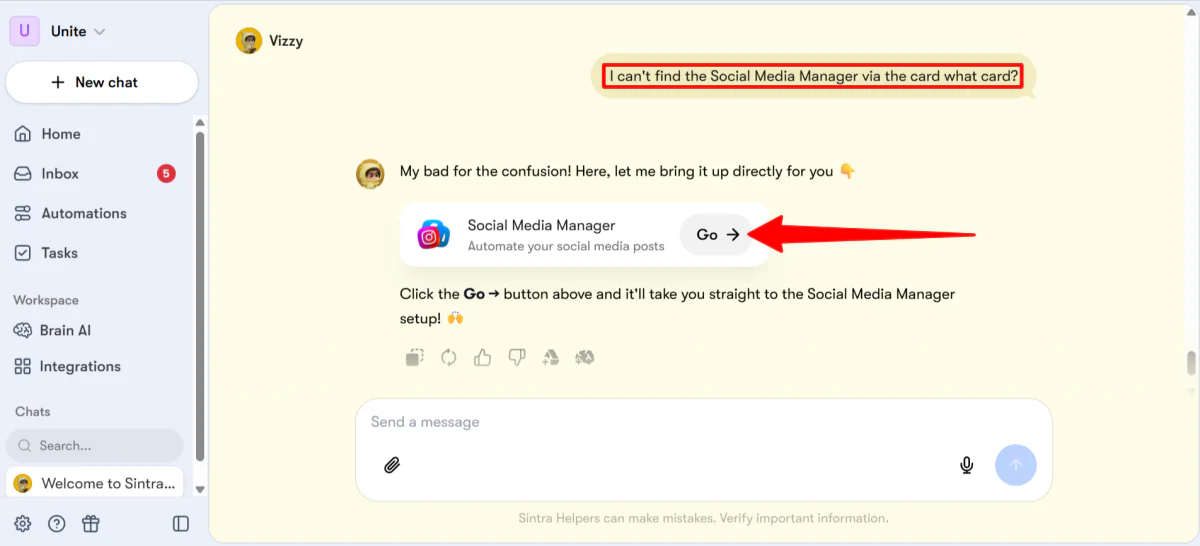Viewport: 1200px width, 546px height.
Task: Give the reply a thumbs up
Action: click(483, 357)
